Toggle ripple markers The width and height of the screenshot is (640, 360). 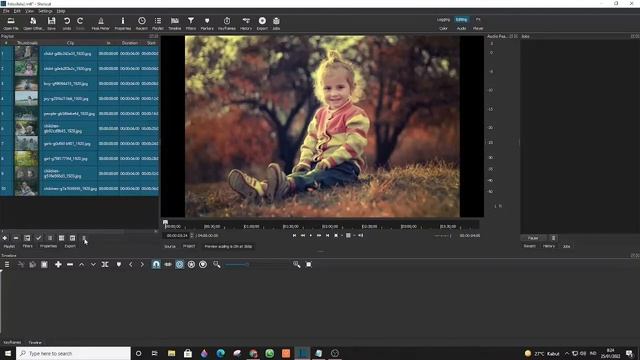[x=203, y=264]
